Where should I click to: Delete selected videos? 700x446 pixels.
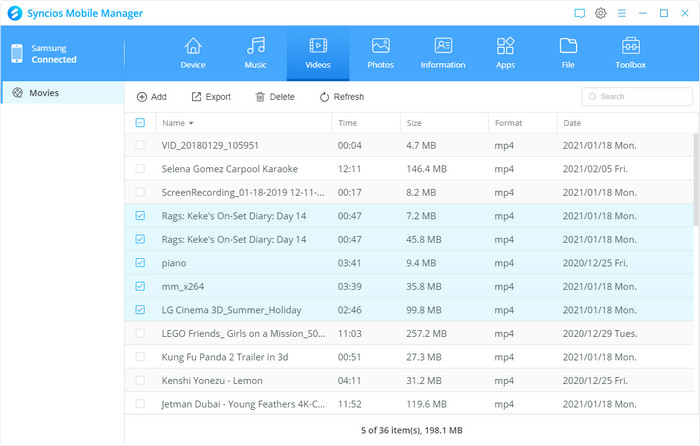275,97
